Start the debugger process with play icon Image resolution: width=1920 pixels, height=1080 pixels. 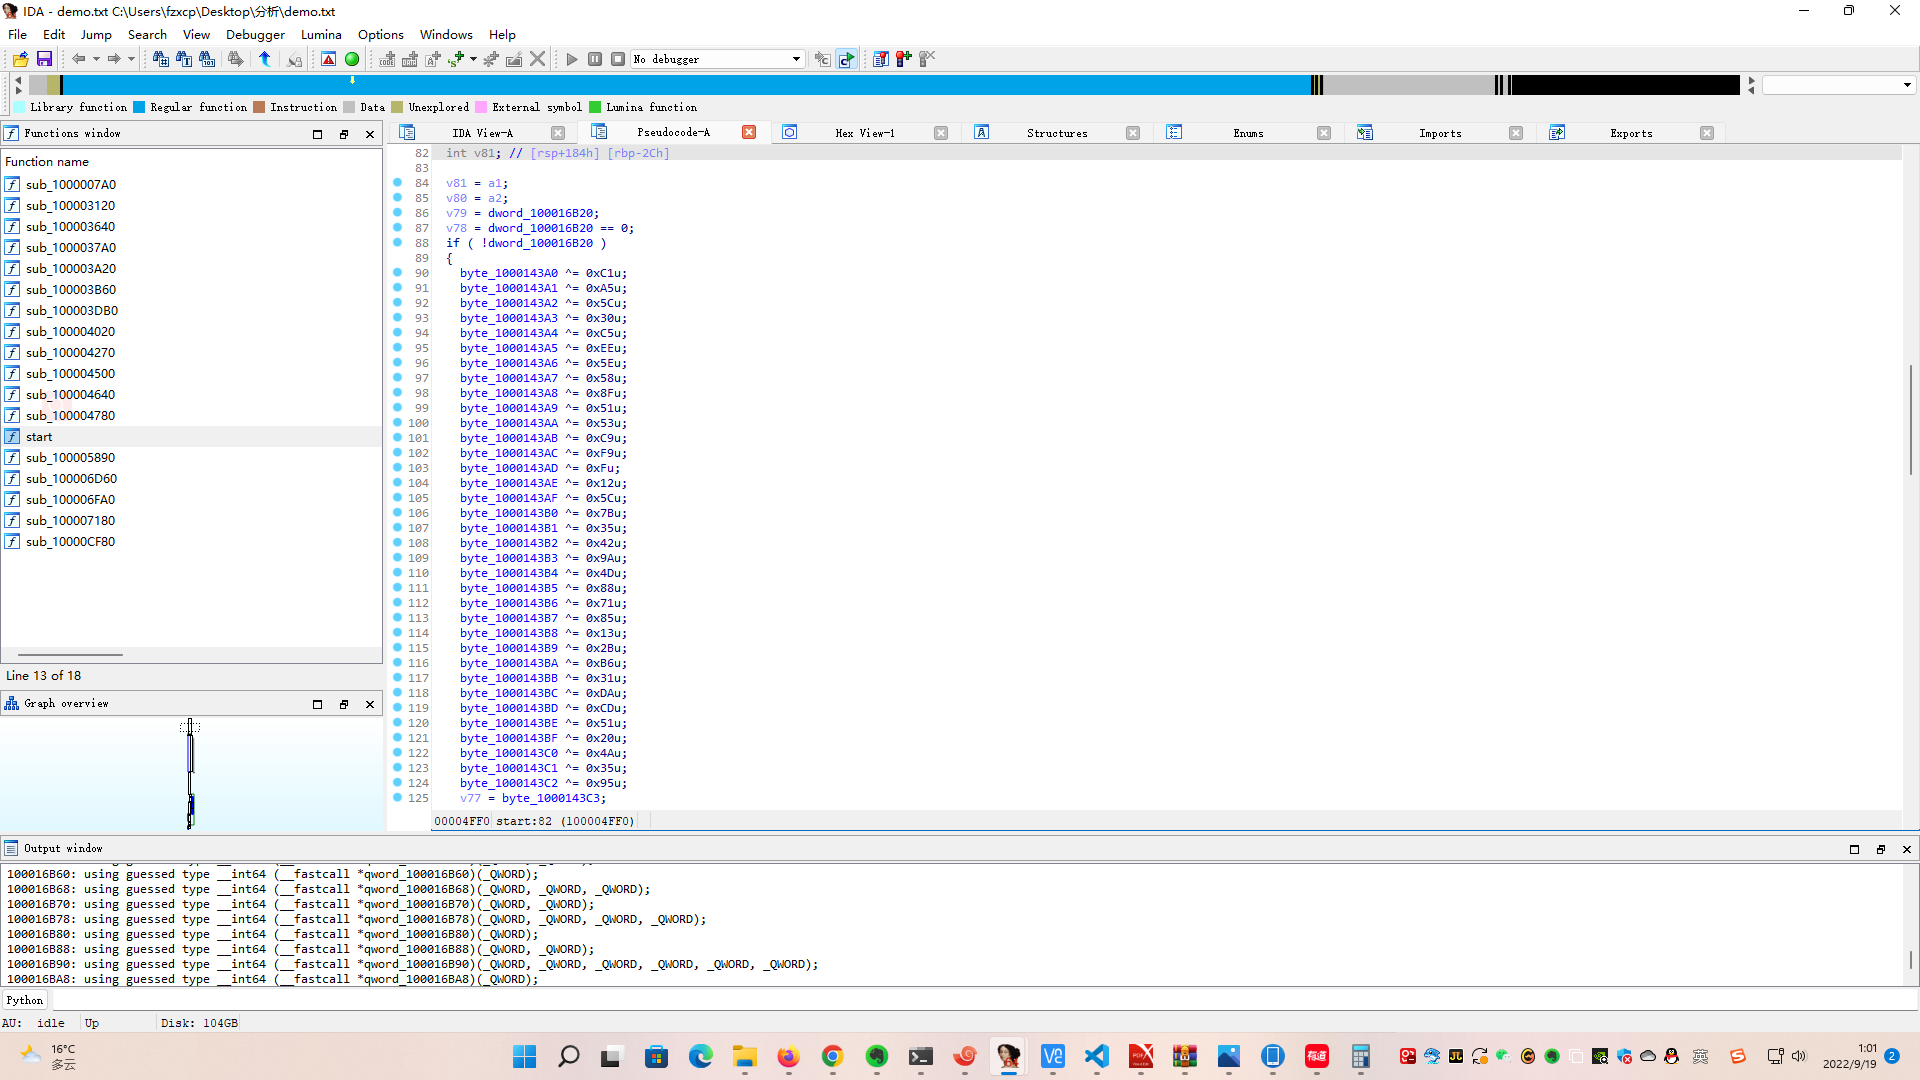point(572,59)
